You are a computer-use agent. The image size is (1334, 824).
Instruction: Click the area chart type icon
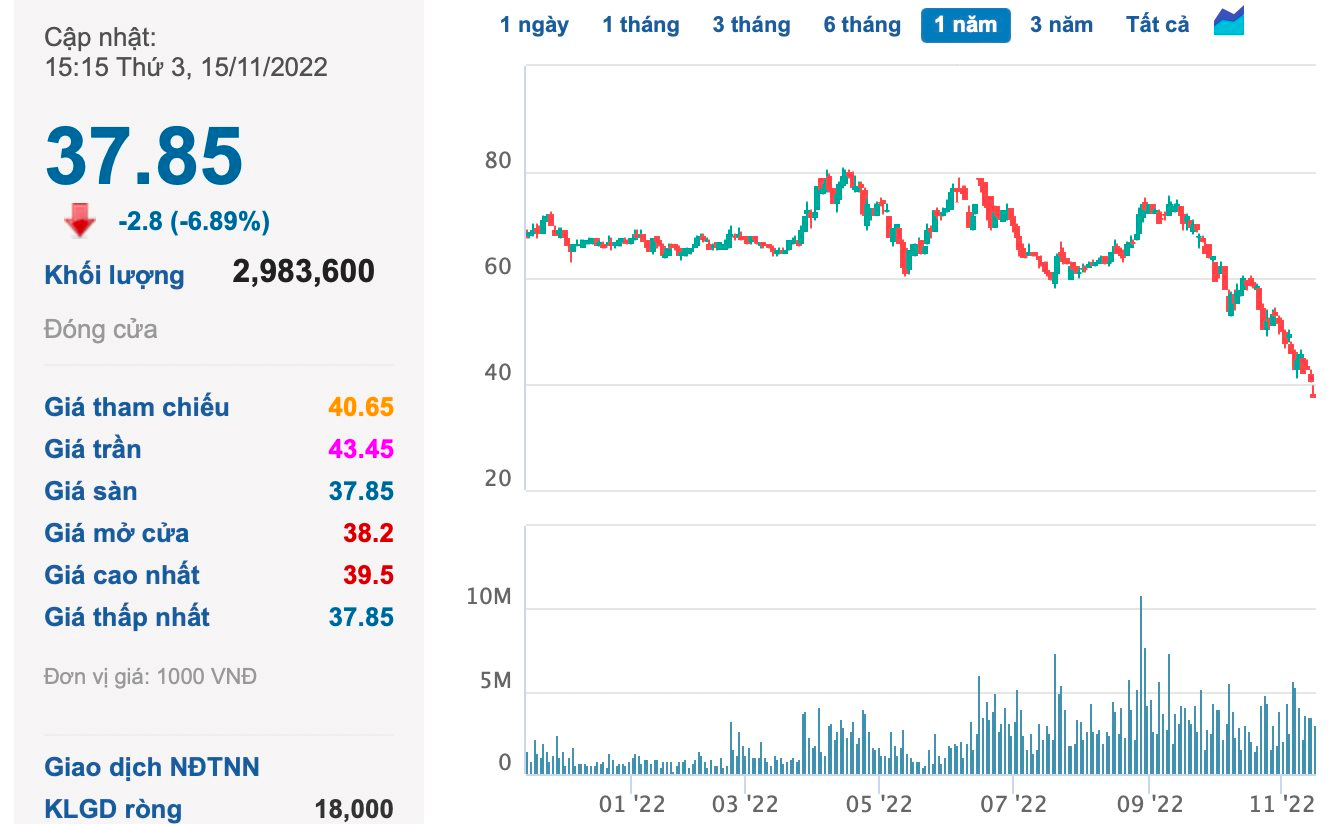point(1228,22)
